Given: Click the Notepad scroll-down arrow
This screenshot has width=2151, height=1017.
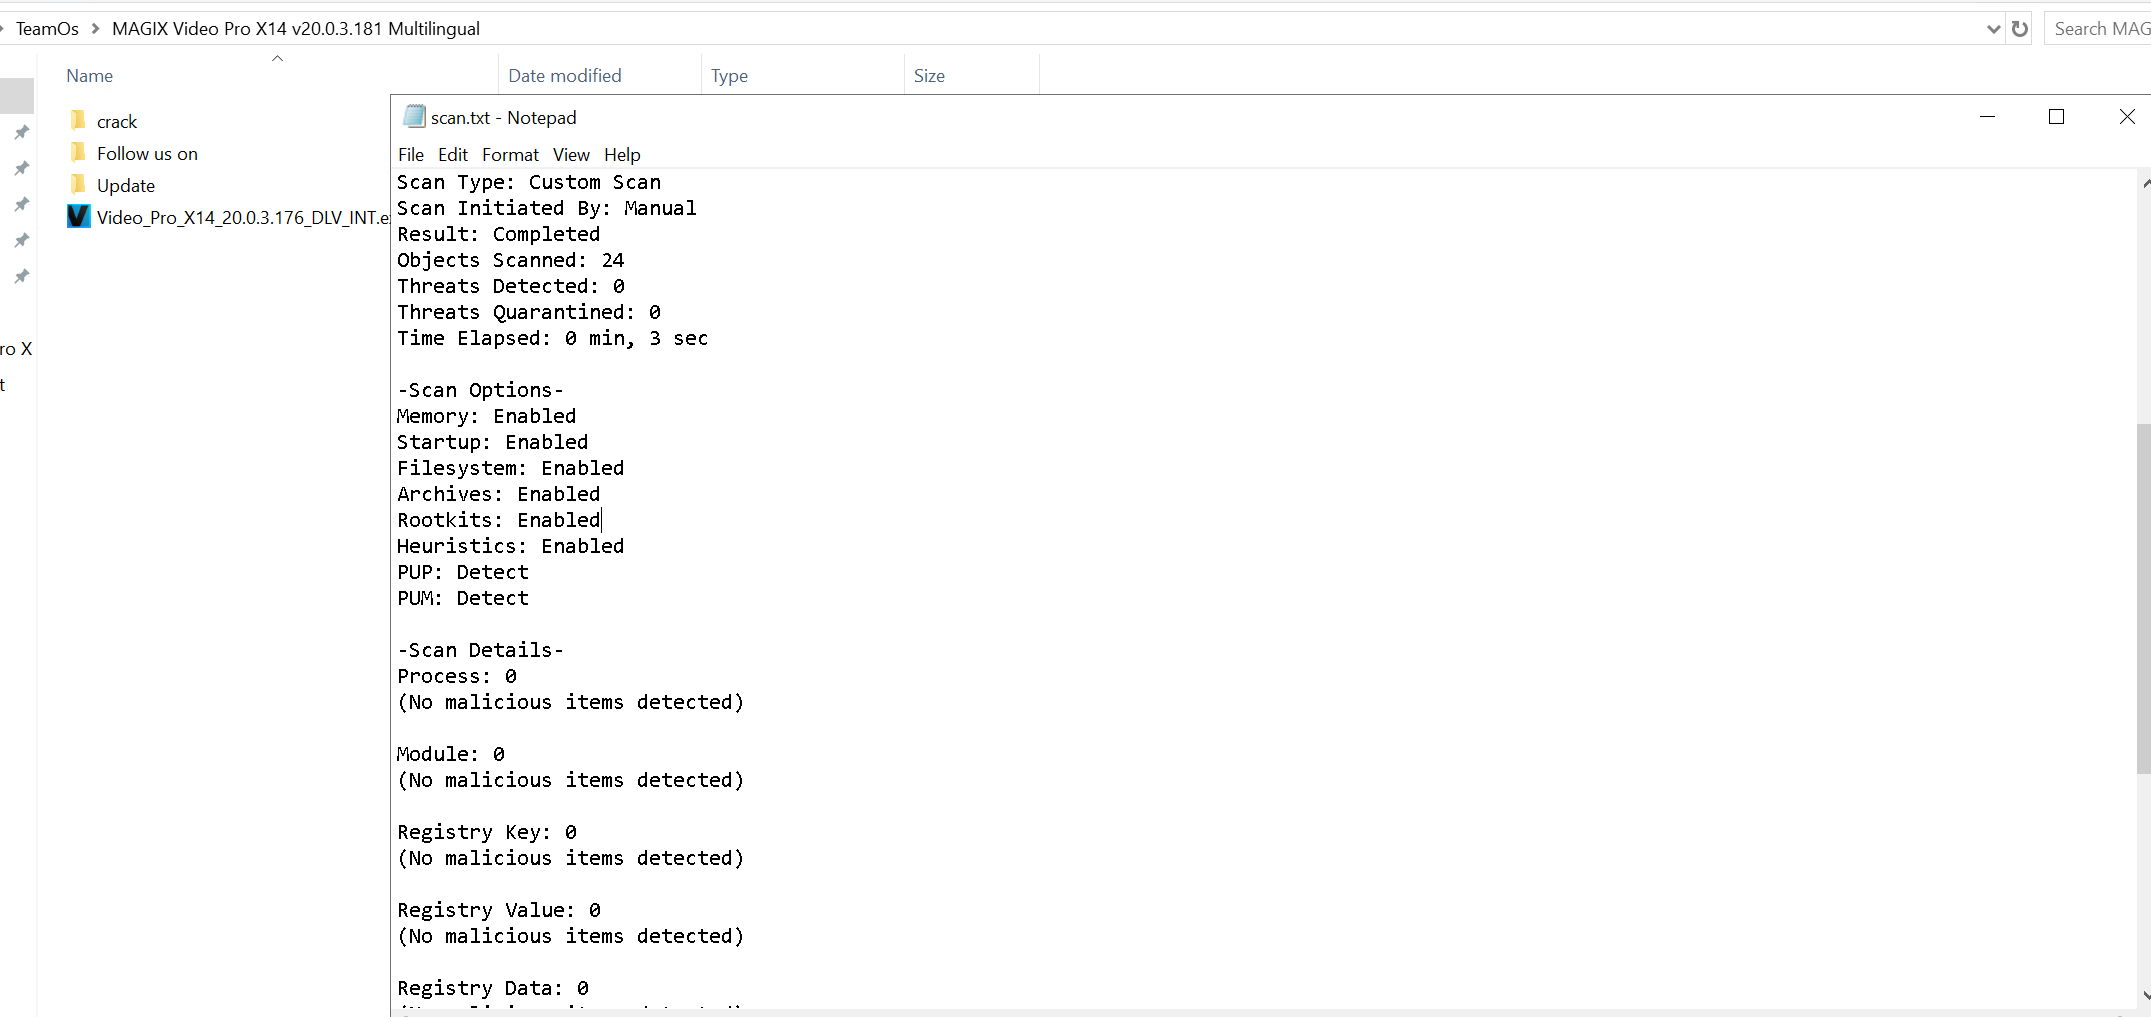Looking at the screenshot, I should (2144, 995).
